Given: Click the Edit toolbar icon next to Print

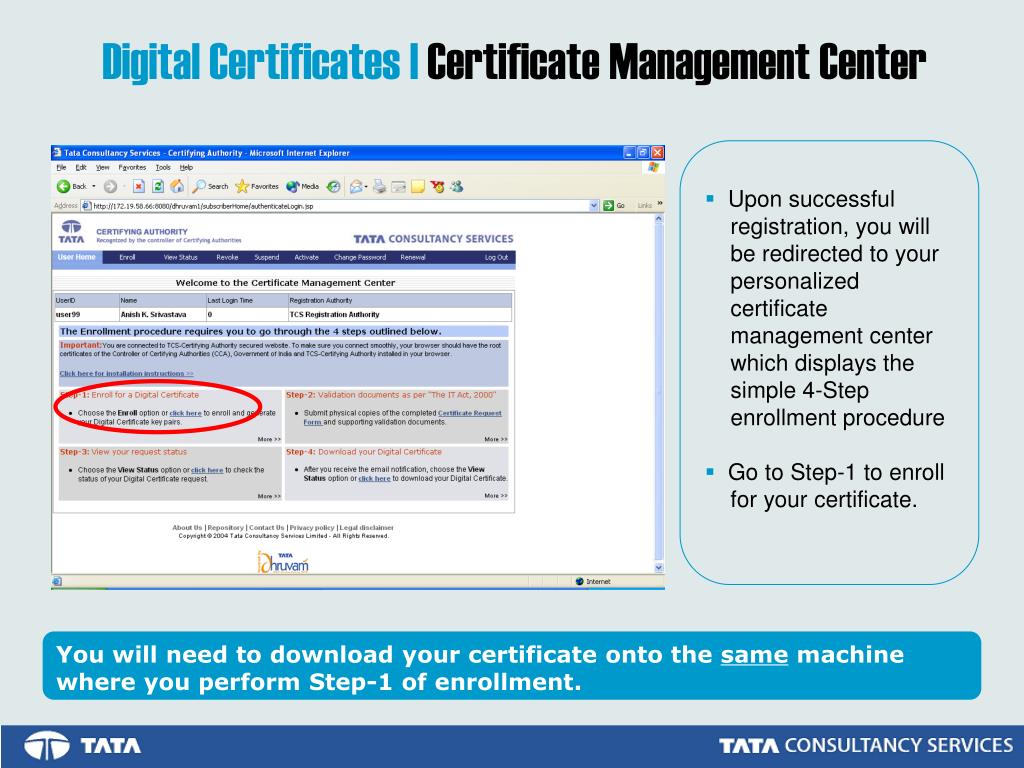Looking at the screenshot, I should tap(398, 187).
